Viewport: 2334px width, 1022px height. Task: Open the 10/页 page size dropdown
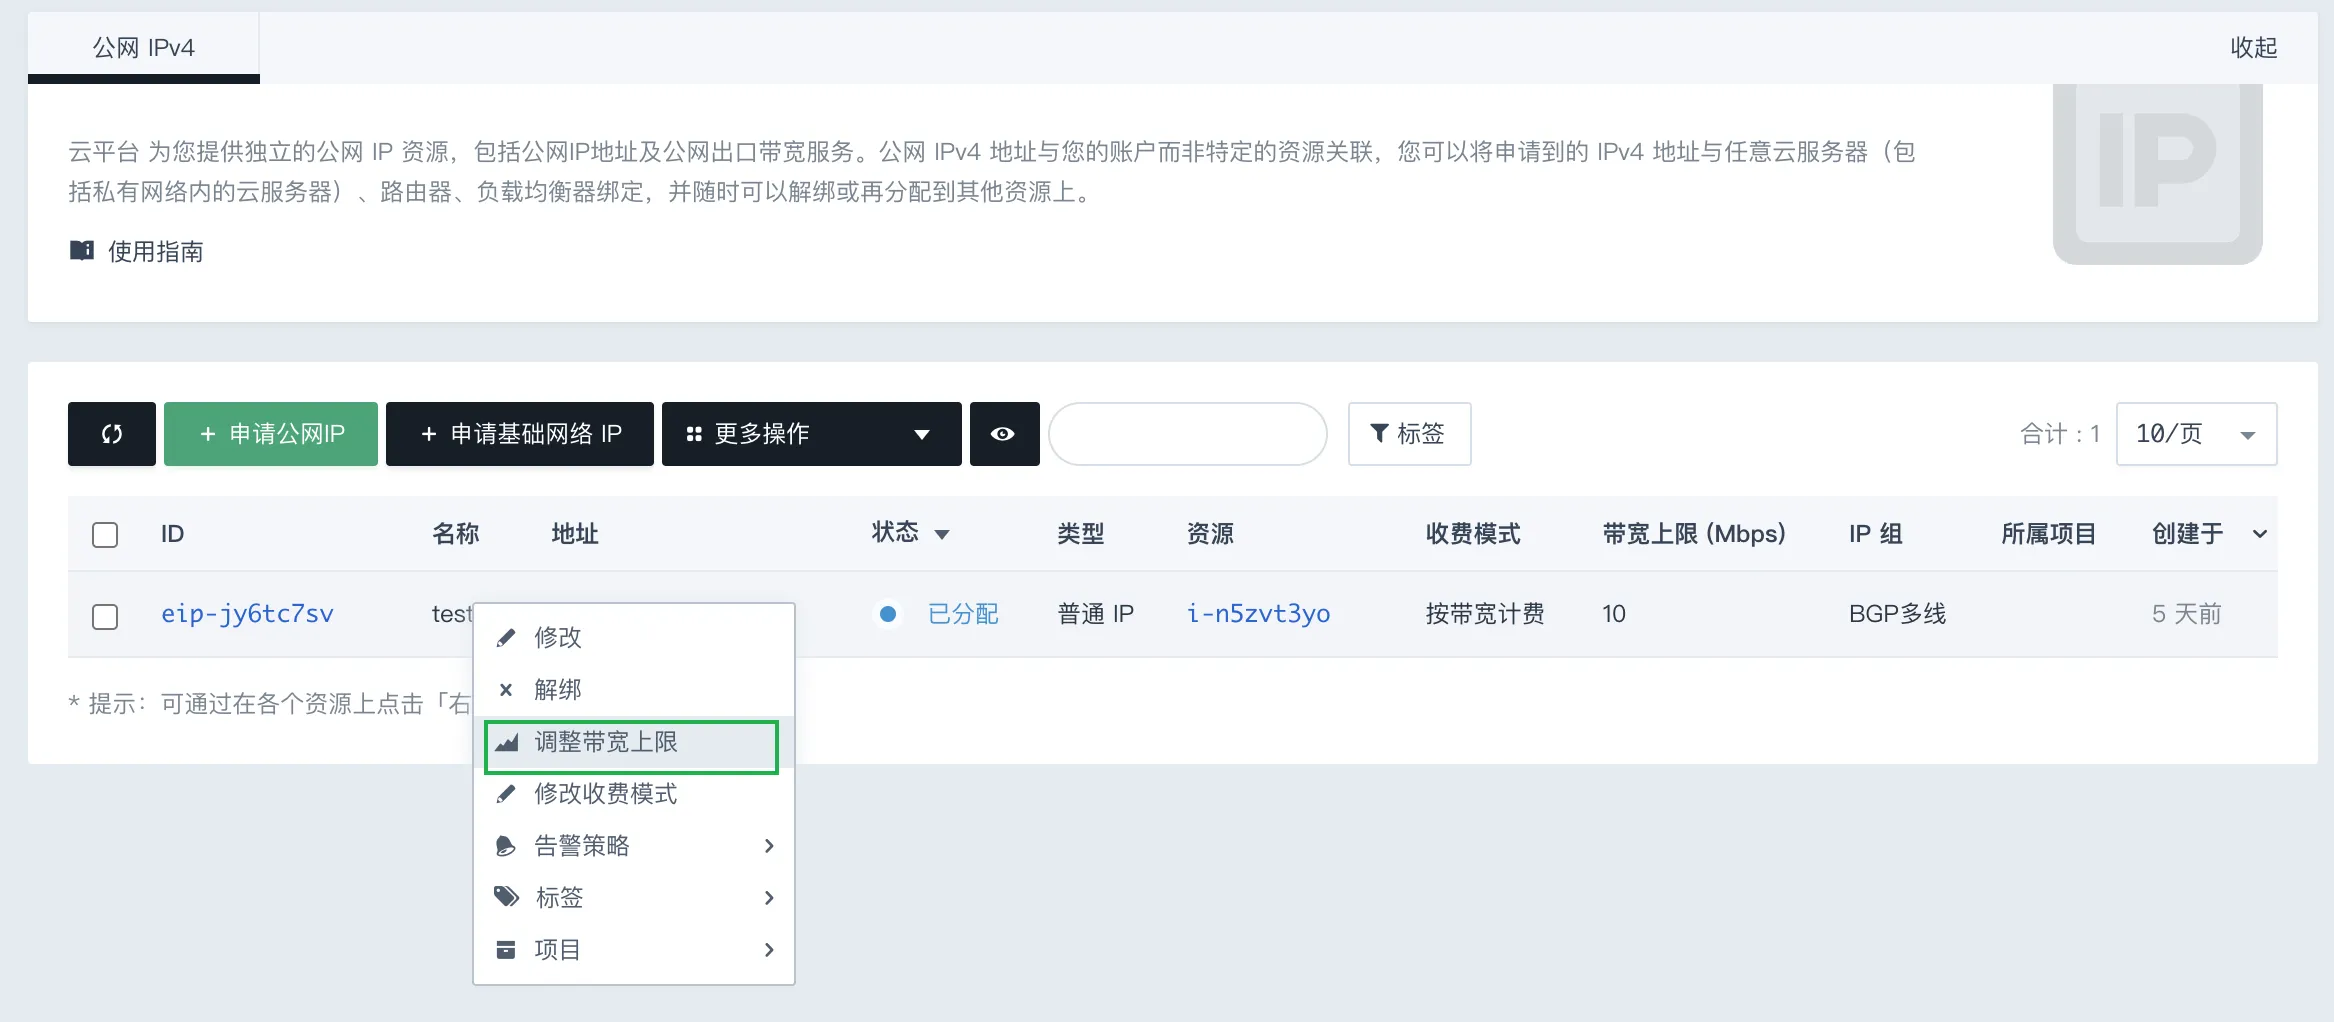pyautogui.click(x=2196, y=434)
